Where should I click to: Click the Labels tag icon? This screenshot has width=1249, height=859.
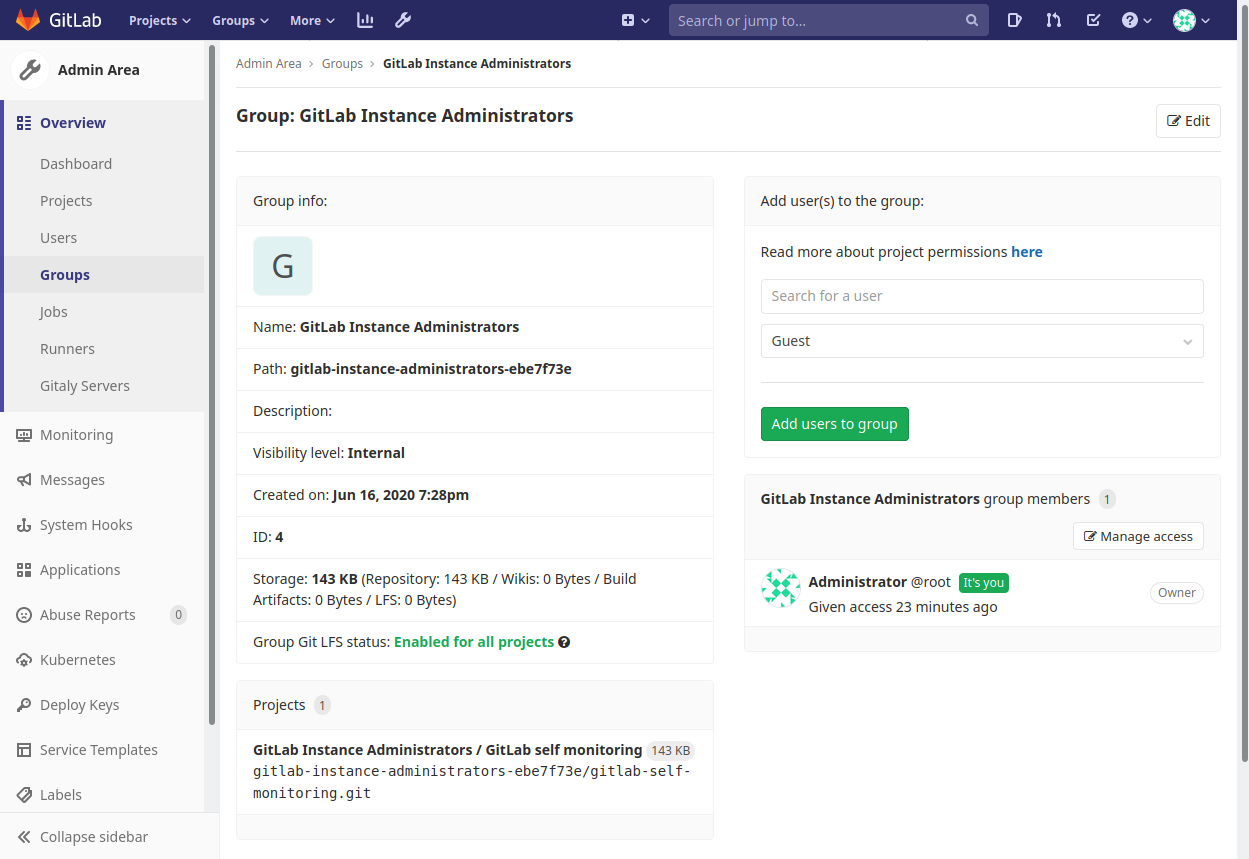[24, 795]
